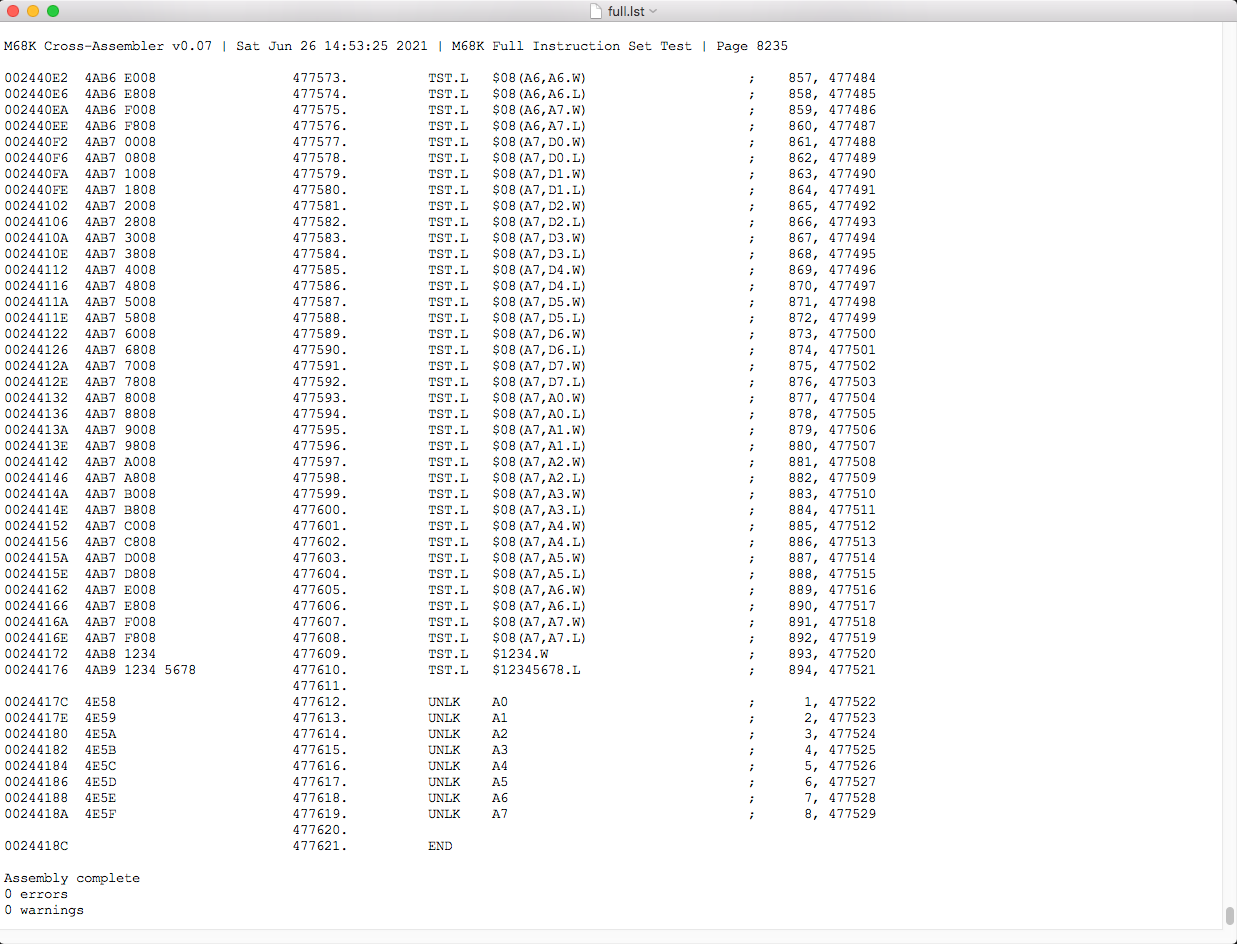The width and height of the screenshot is (1237, 944).
Task: Click the address 0024416A
Action: pyautogui.click(x=36, y=622)
